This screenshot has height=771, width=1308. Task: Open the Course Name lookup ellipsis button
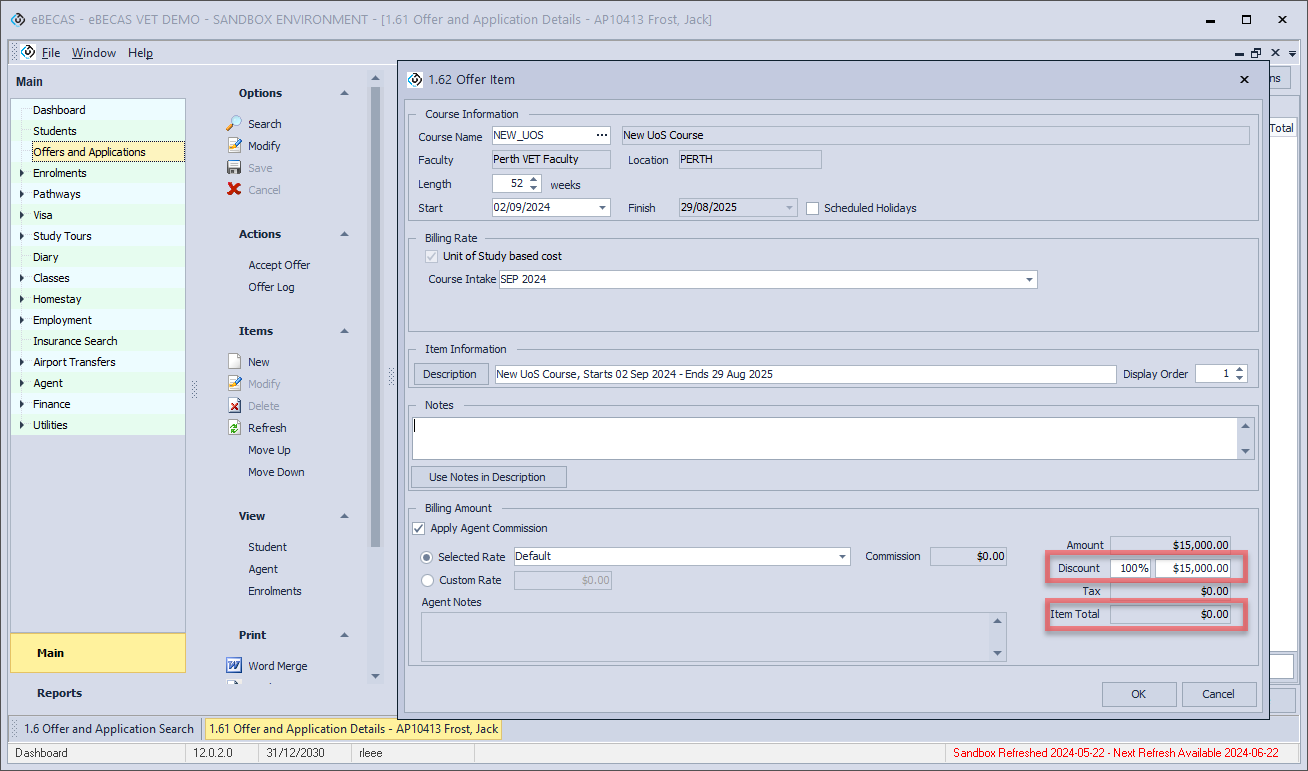click(x=601, y=135)
